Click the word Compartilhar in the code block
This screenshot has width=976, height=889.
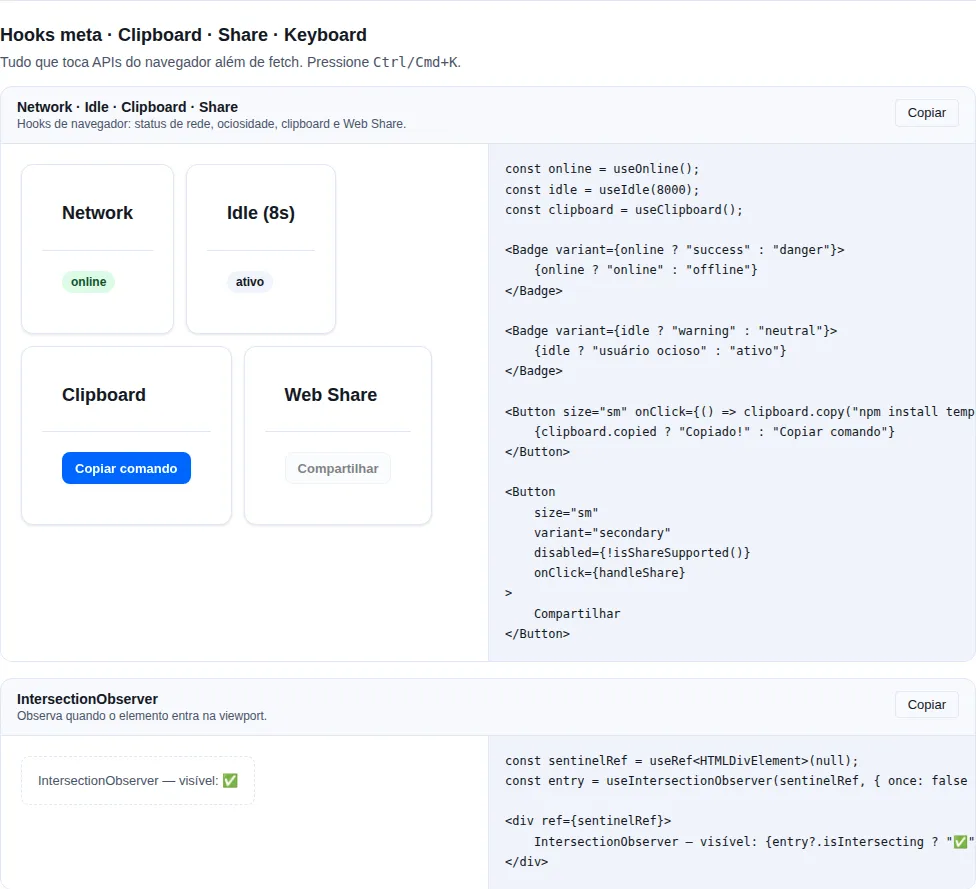(x=577, y=614)
